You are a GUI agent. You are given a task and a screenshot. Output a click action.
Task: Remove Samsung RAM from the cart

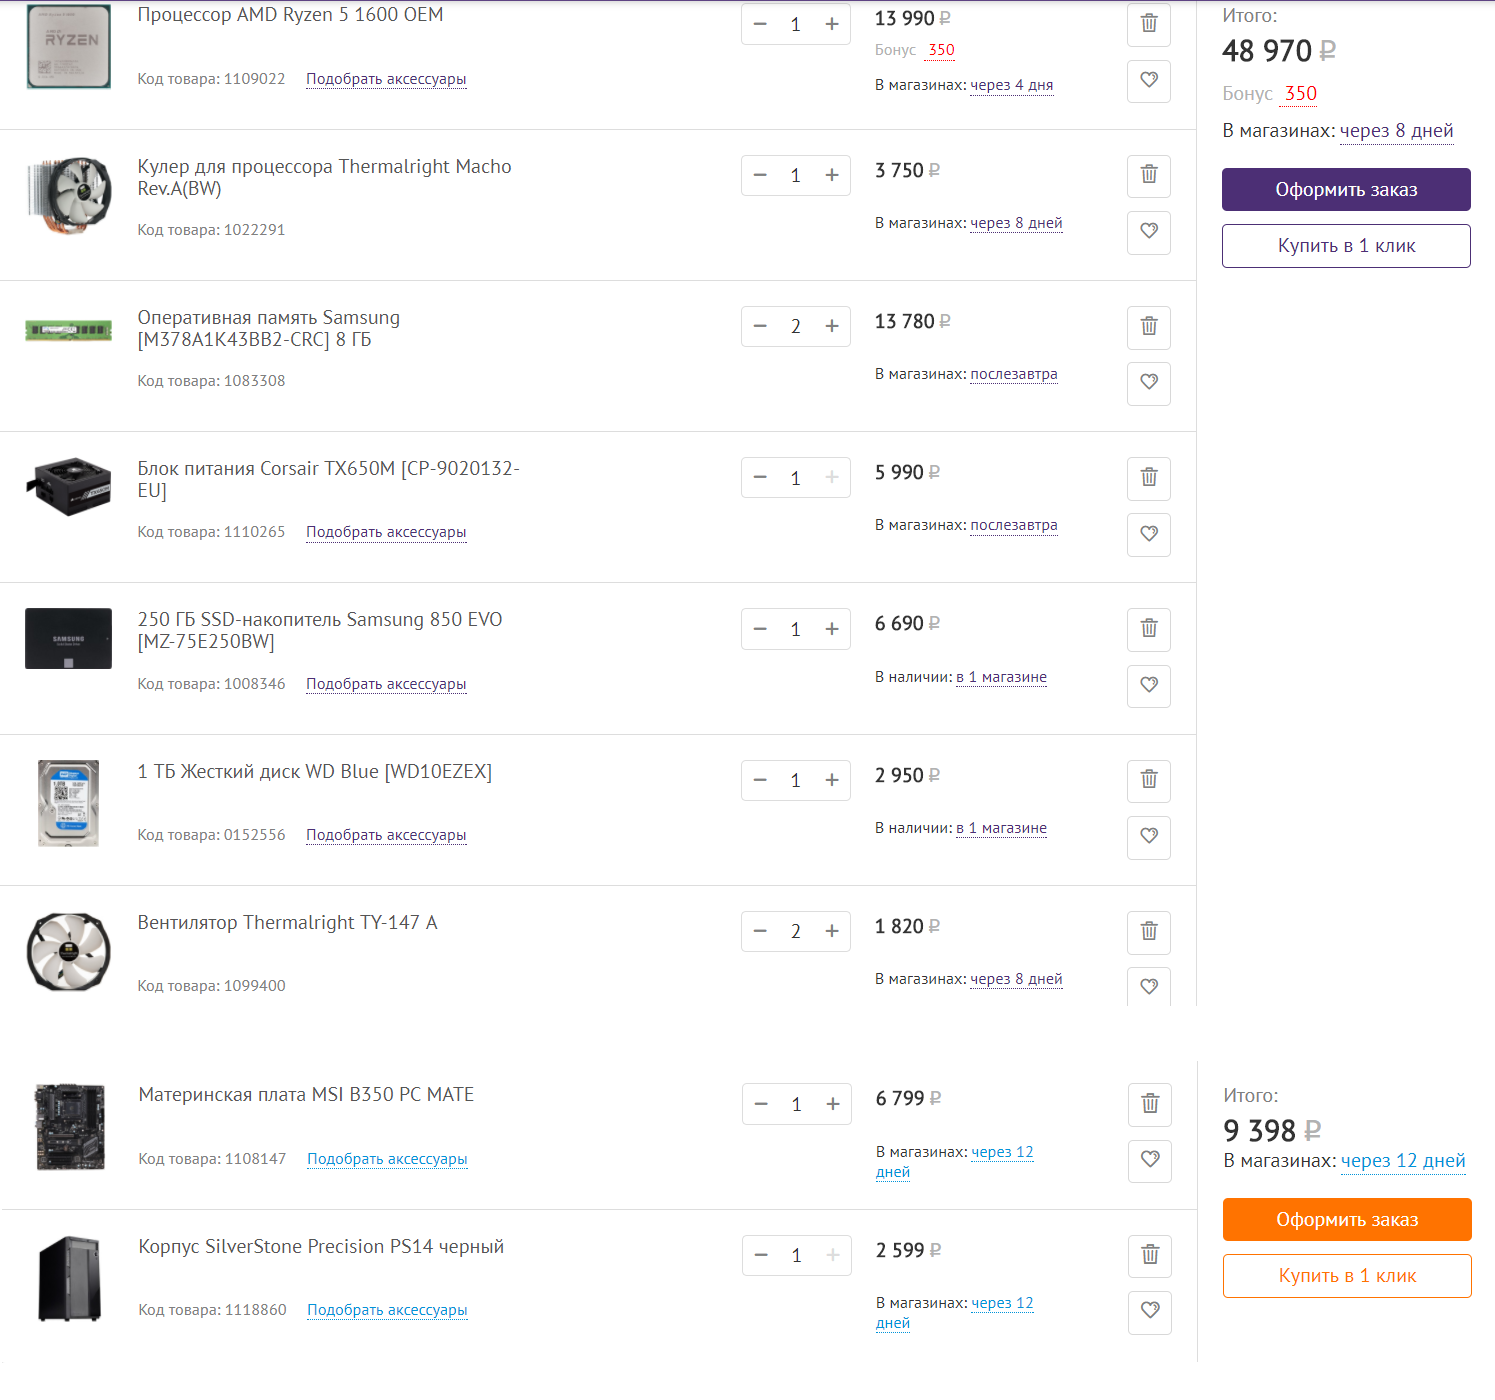pyautogui.click(x=1148, y=326)
